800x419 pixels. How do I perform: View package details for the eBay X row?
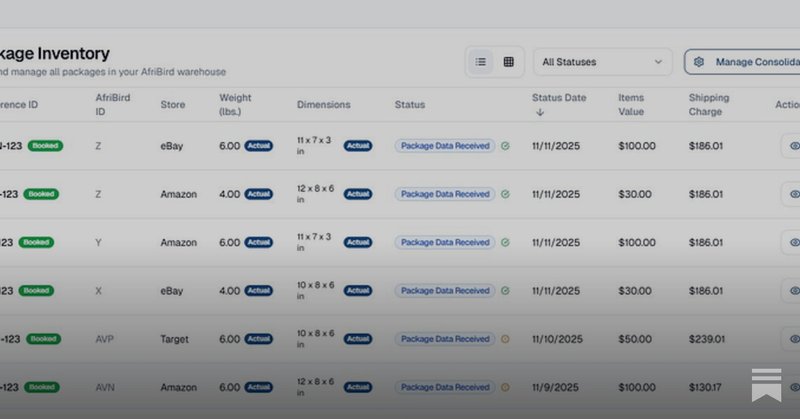[x=791, y=290]
